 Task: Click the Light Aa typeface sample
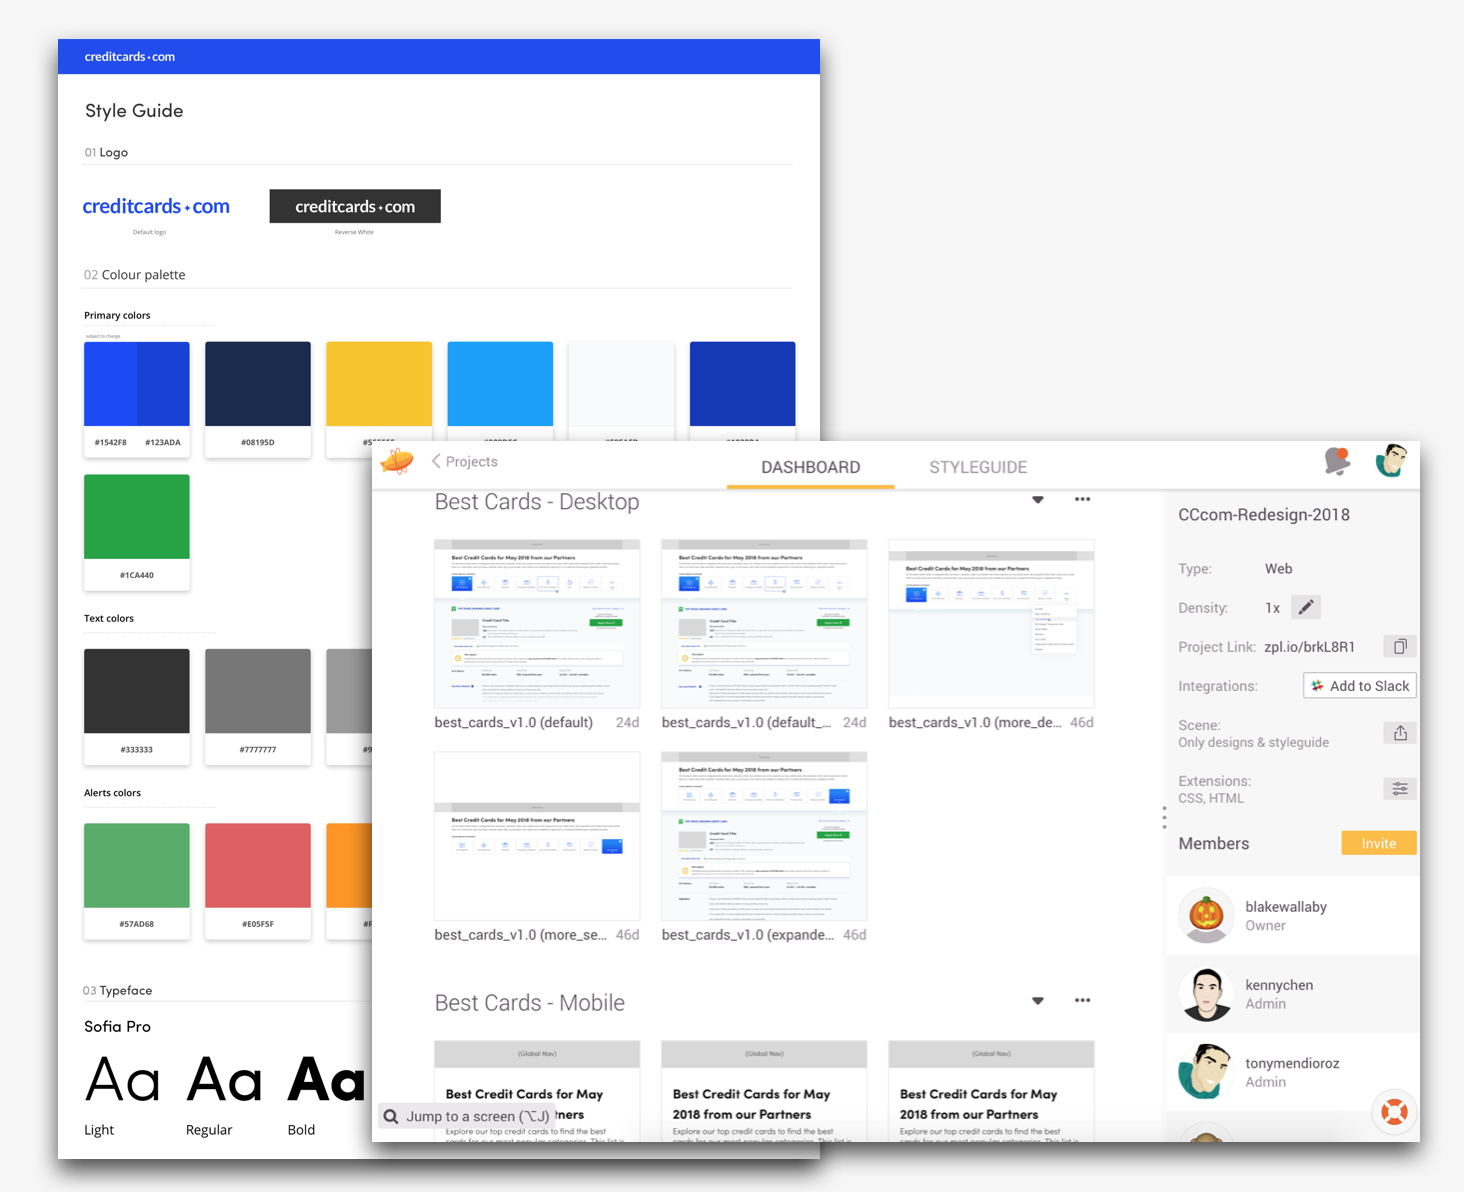coord(123,1081)
